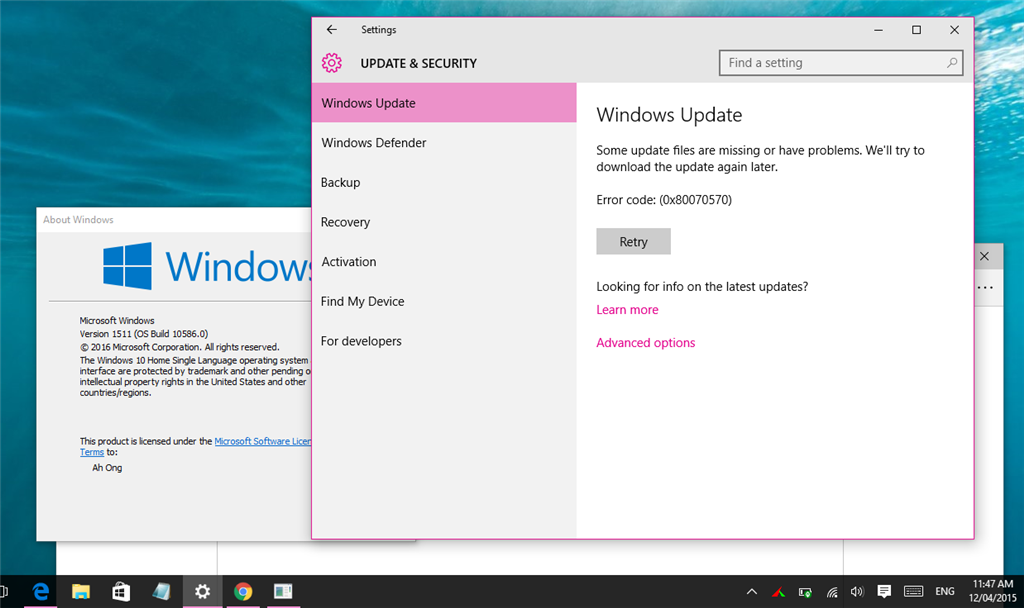Viewport: 1024px width, 608px height.
Task: Click the Settings gear icon in the taskbar
Action: tap(202, 592)
